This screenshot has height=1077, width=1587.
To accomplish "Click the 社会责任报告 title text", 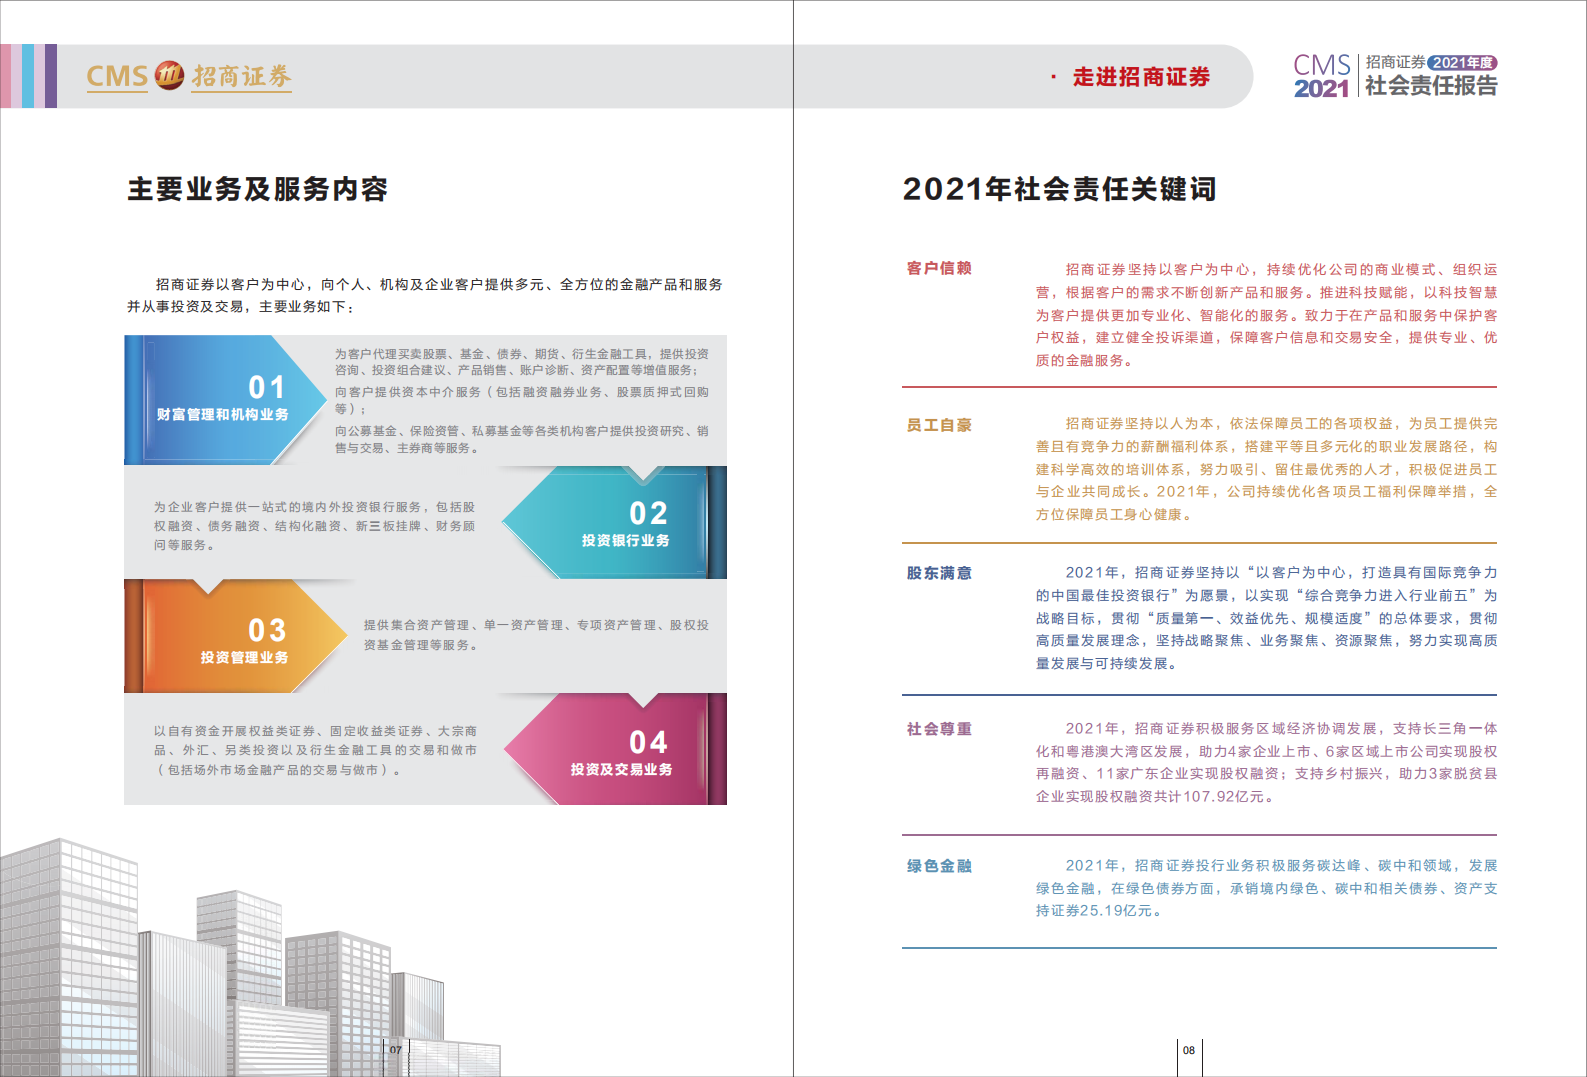I will pos(1431,86).
